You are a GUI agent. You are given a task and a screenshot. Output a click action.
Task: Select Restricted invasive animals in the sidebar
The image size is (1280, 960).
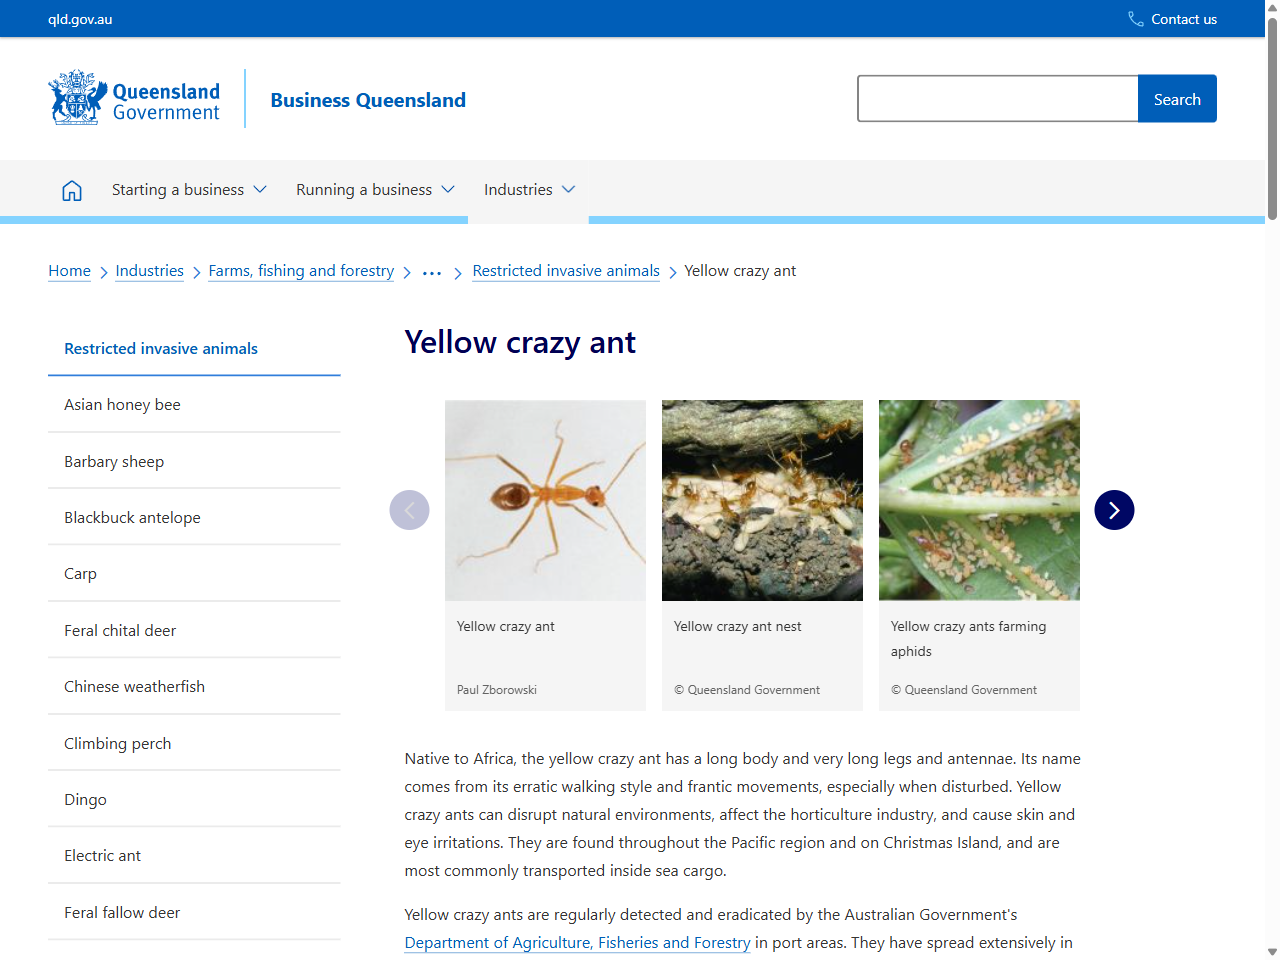coord(160,348)
